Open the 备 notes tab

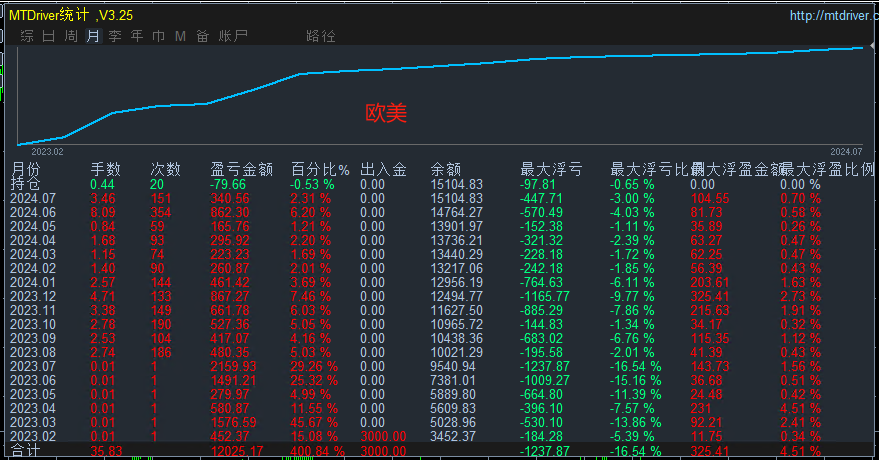click(x=202, y=36)
